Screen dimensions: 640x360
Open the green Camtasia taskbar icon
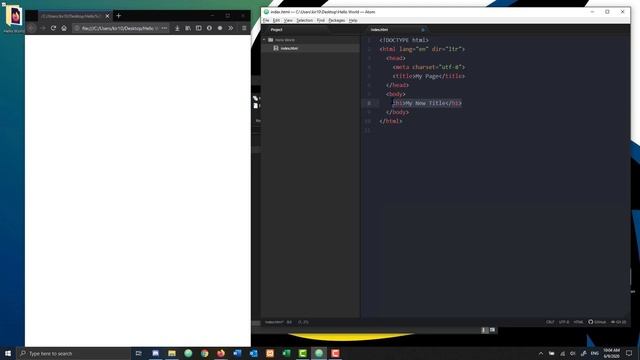302,353
